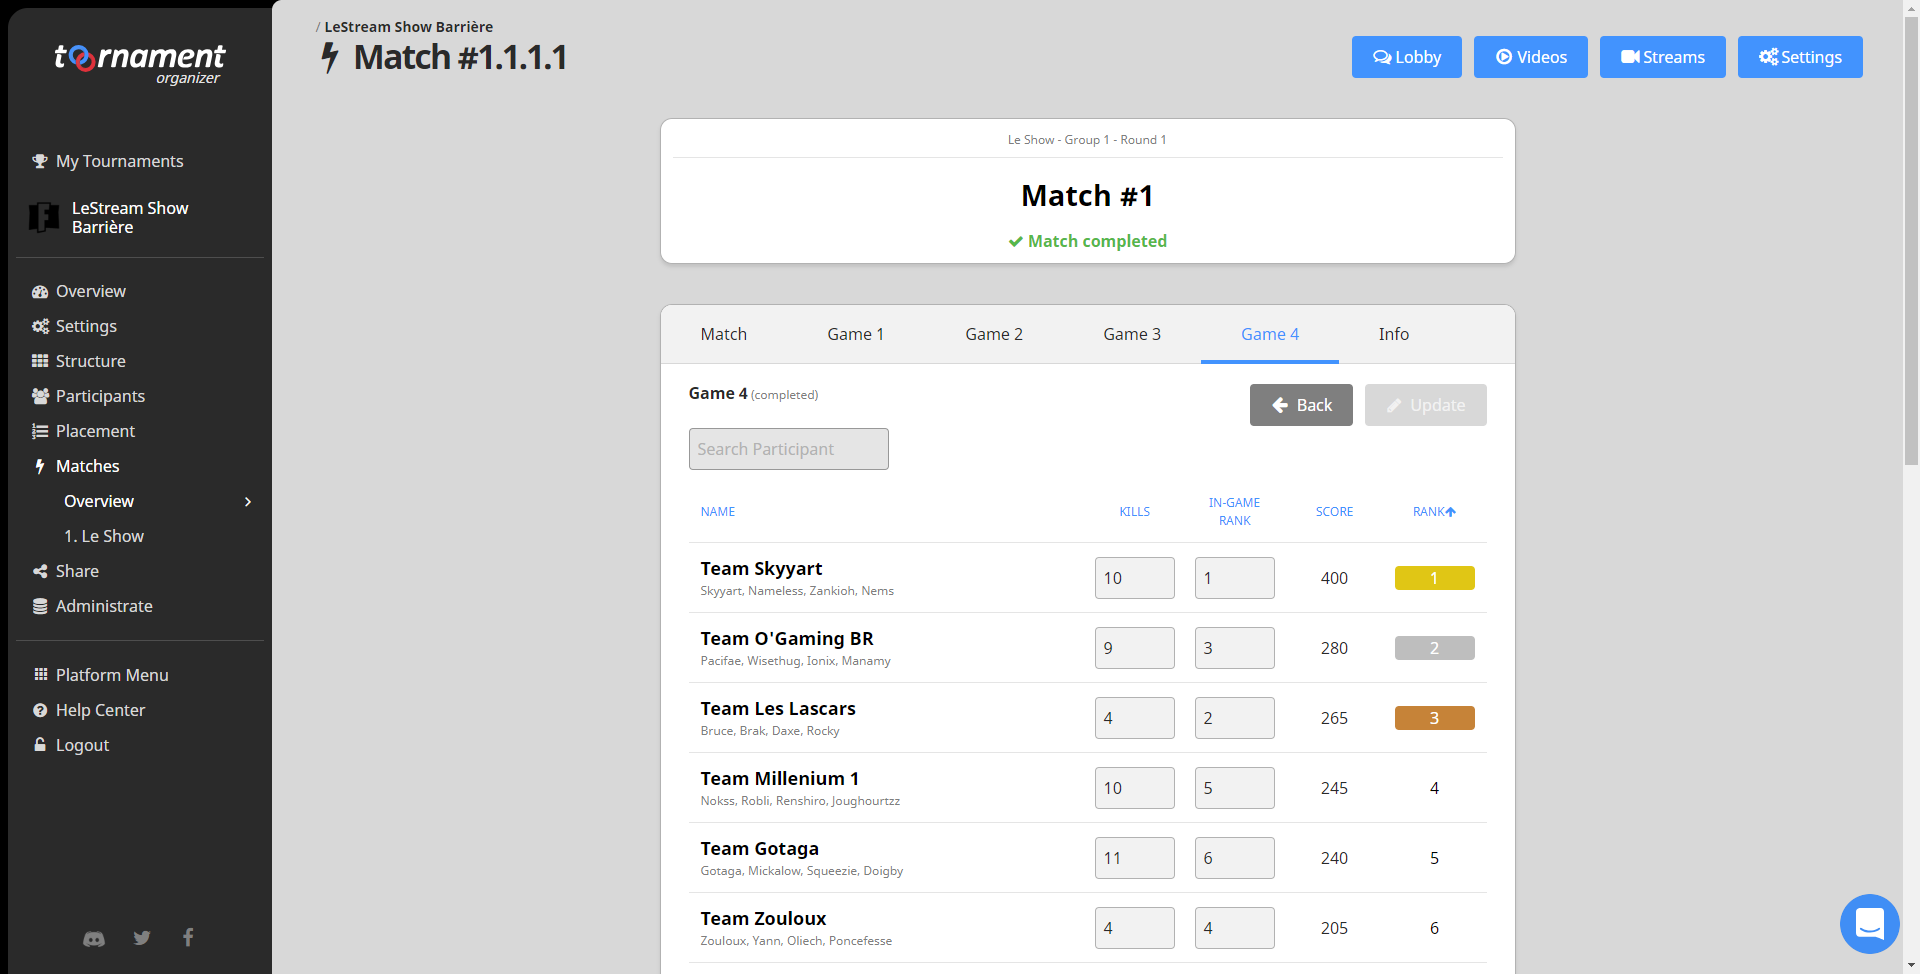Viewport: 1920px width, 974px height.
Task: Click the Logout padlock icon
Action: (x=40, y=745)
